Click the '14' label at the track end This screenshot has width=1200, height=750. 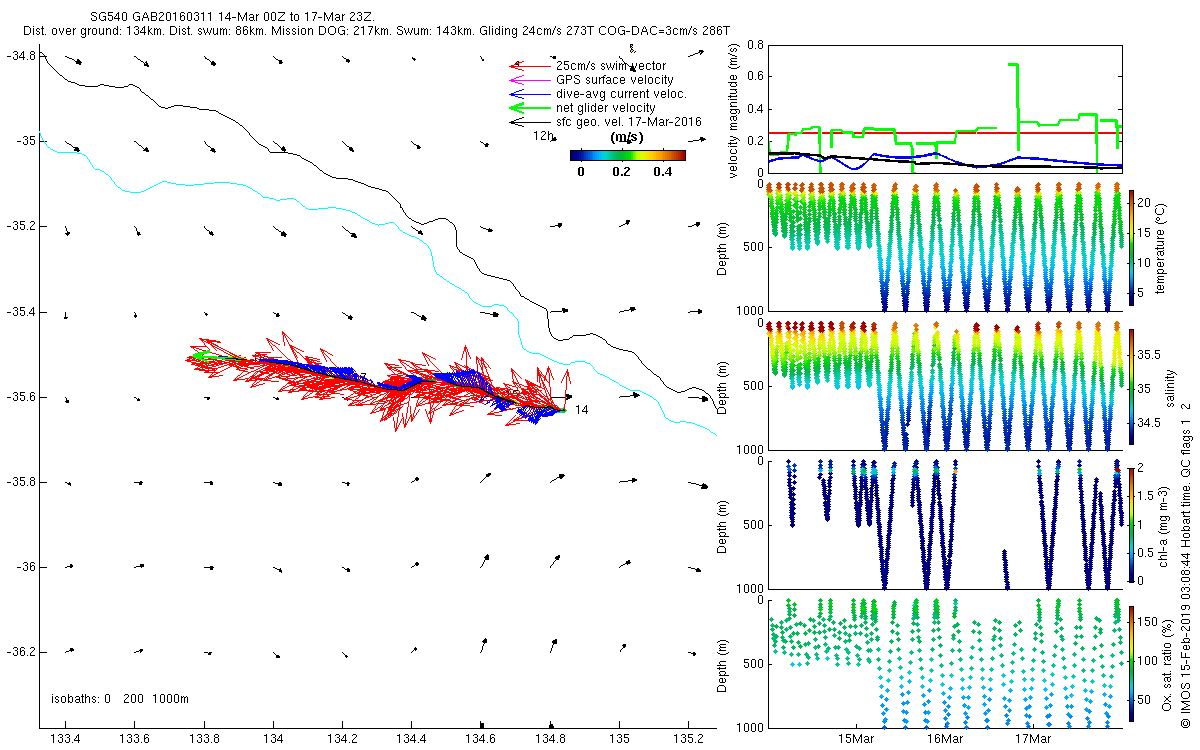(581, 410)
